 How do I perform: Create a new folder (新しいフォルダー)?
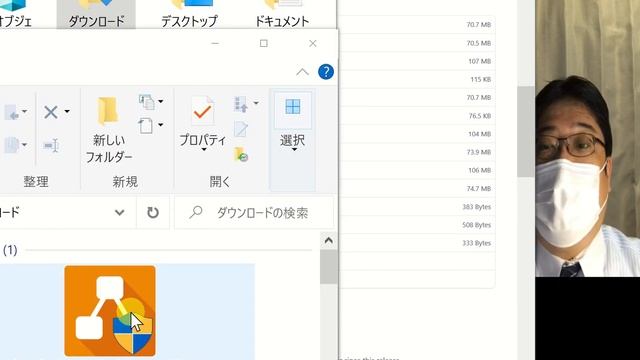pyautogui.click(x=109, y=130)
